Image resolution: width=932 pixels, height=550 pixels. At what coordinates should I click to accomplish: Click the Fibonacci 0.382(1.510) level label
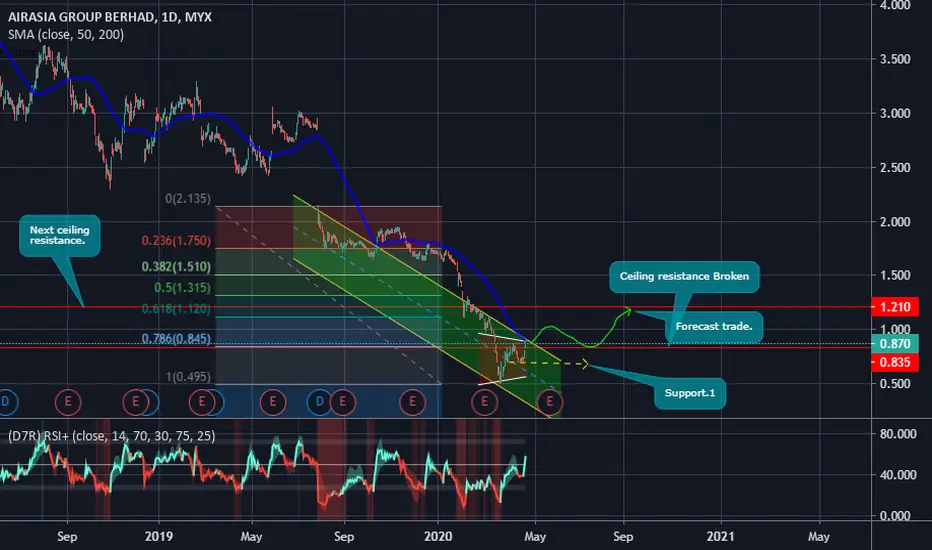click(x=176, y=267)
